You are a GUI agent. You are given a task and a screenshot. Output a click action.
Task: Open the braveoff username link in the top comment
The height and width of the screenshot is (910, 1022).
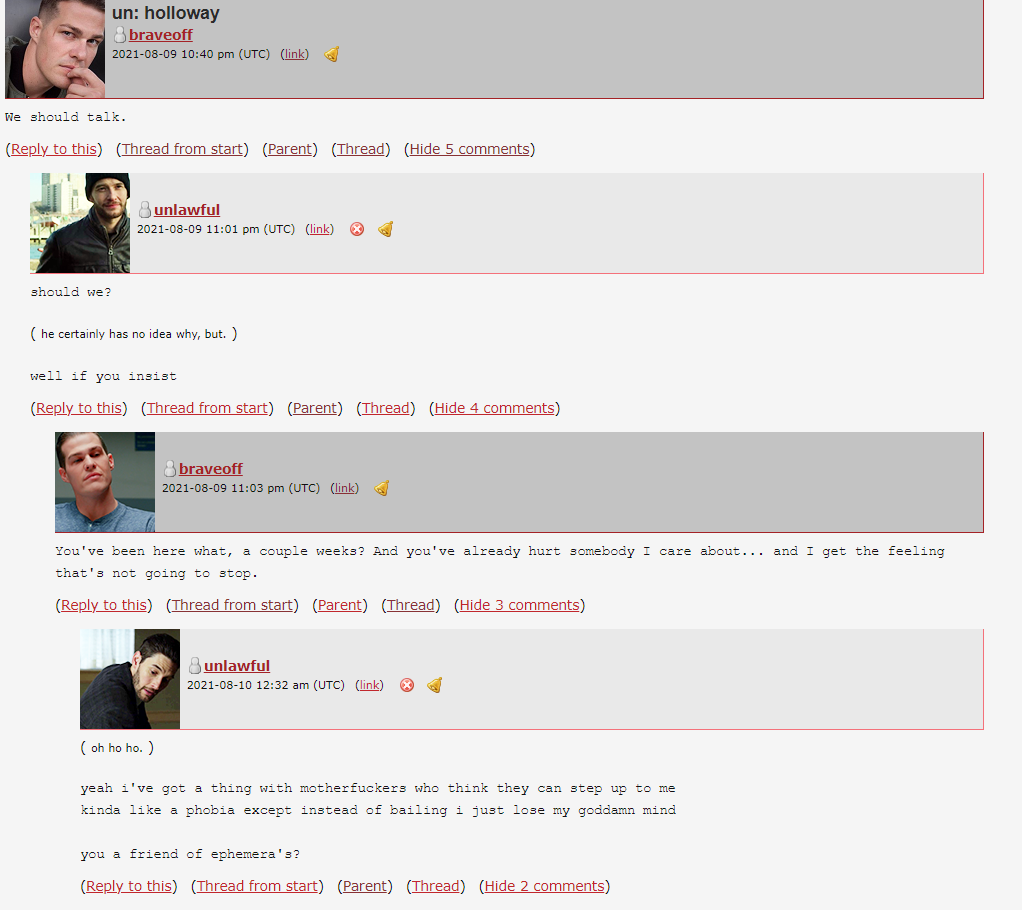(x=160, y=35)
